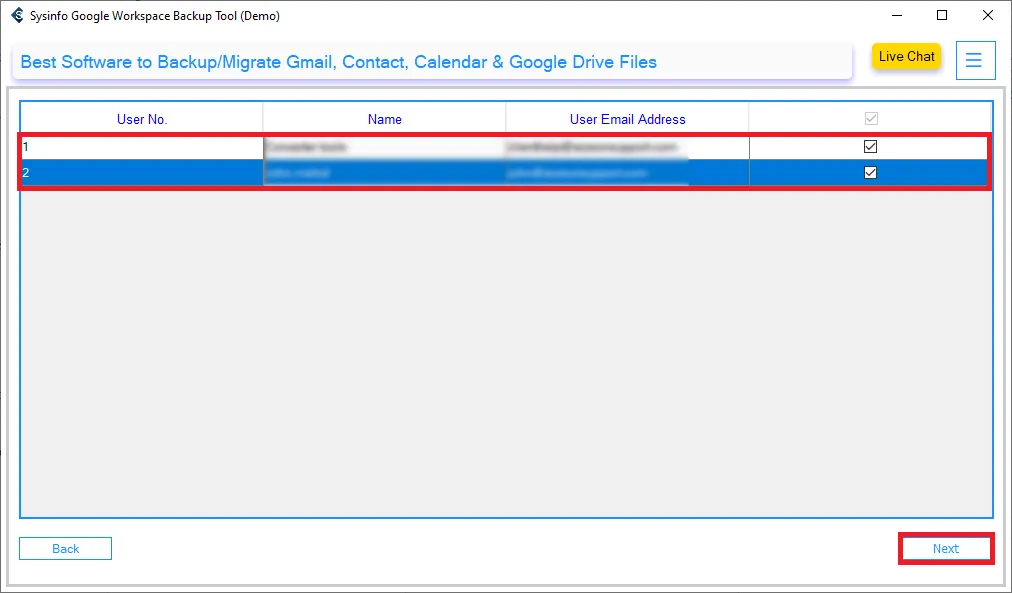This screenshot has height=593, width=1012.
Task: Click the blurred email cell in row 2
Action: [x=627, y=172]
